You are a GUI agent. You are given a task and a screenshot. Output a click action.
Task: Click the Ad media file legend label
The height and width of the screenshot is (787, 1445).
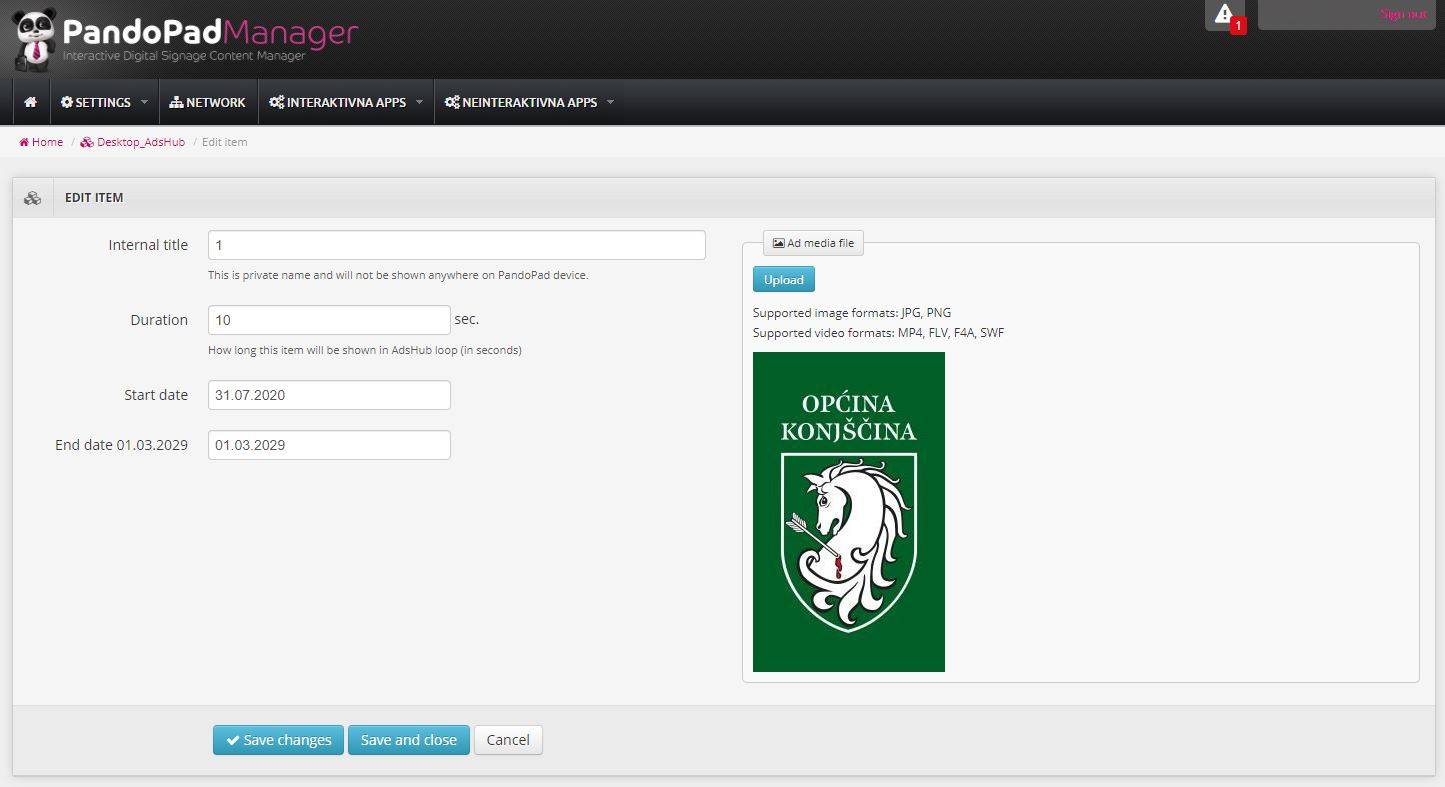click(813, 243)
